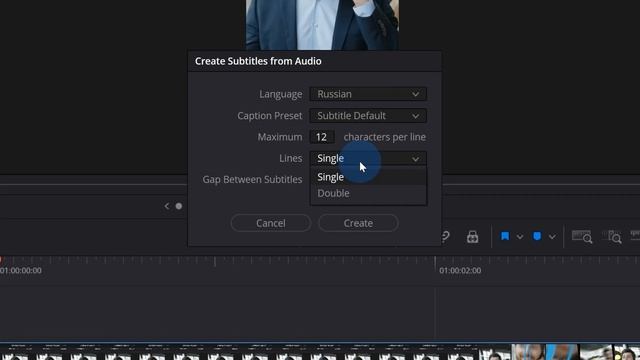Click the Maximum characters per line field
The height and width of the screenshot is (360, 640).
tap(322, 137)
